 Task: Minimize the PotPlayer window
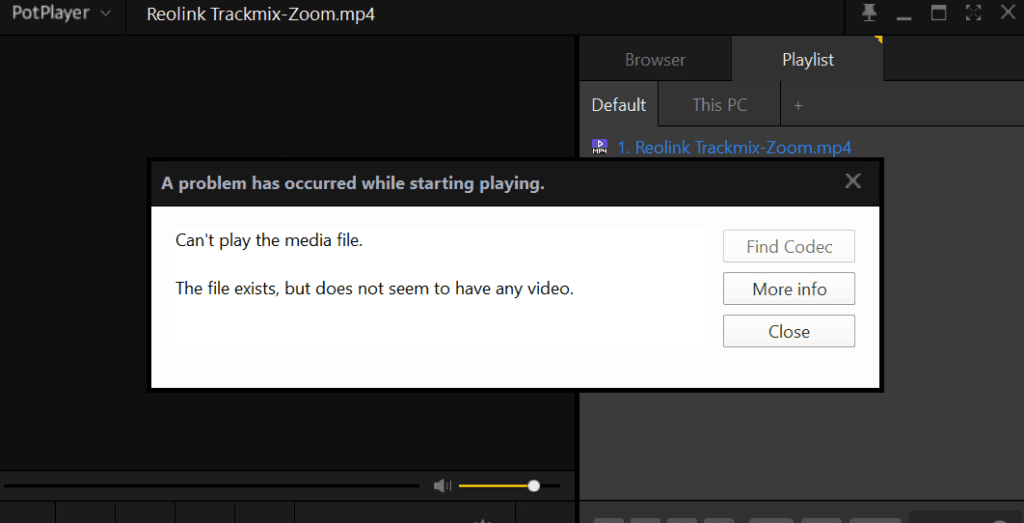[x=904, y=16]
